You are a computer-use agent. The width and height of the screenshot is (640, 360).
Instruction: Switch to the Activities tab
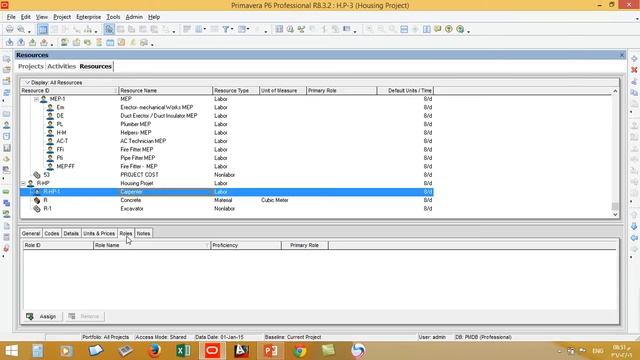pyautogui.click(x=62, y=66)
